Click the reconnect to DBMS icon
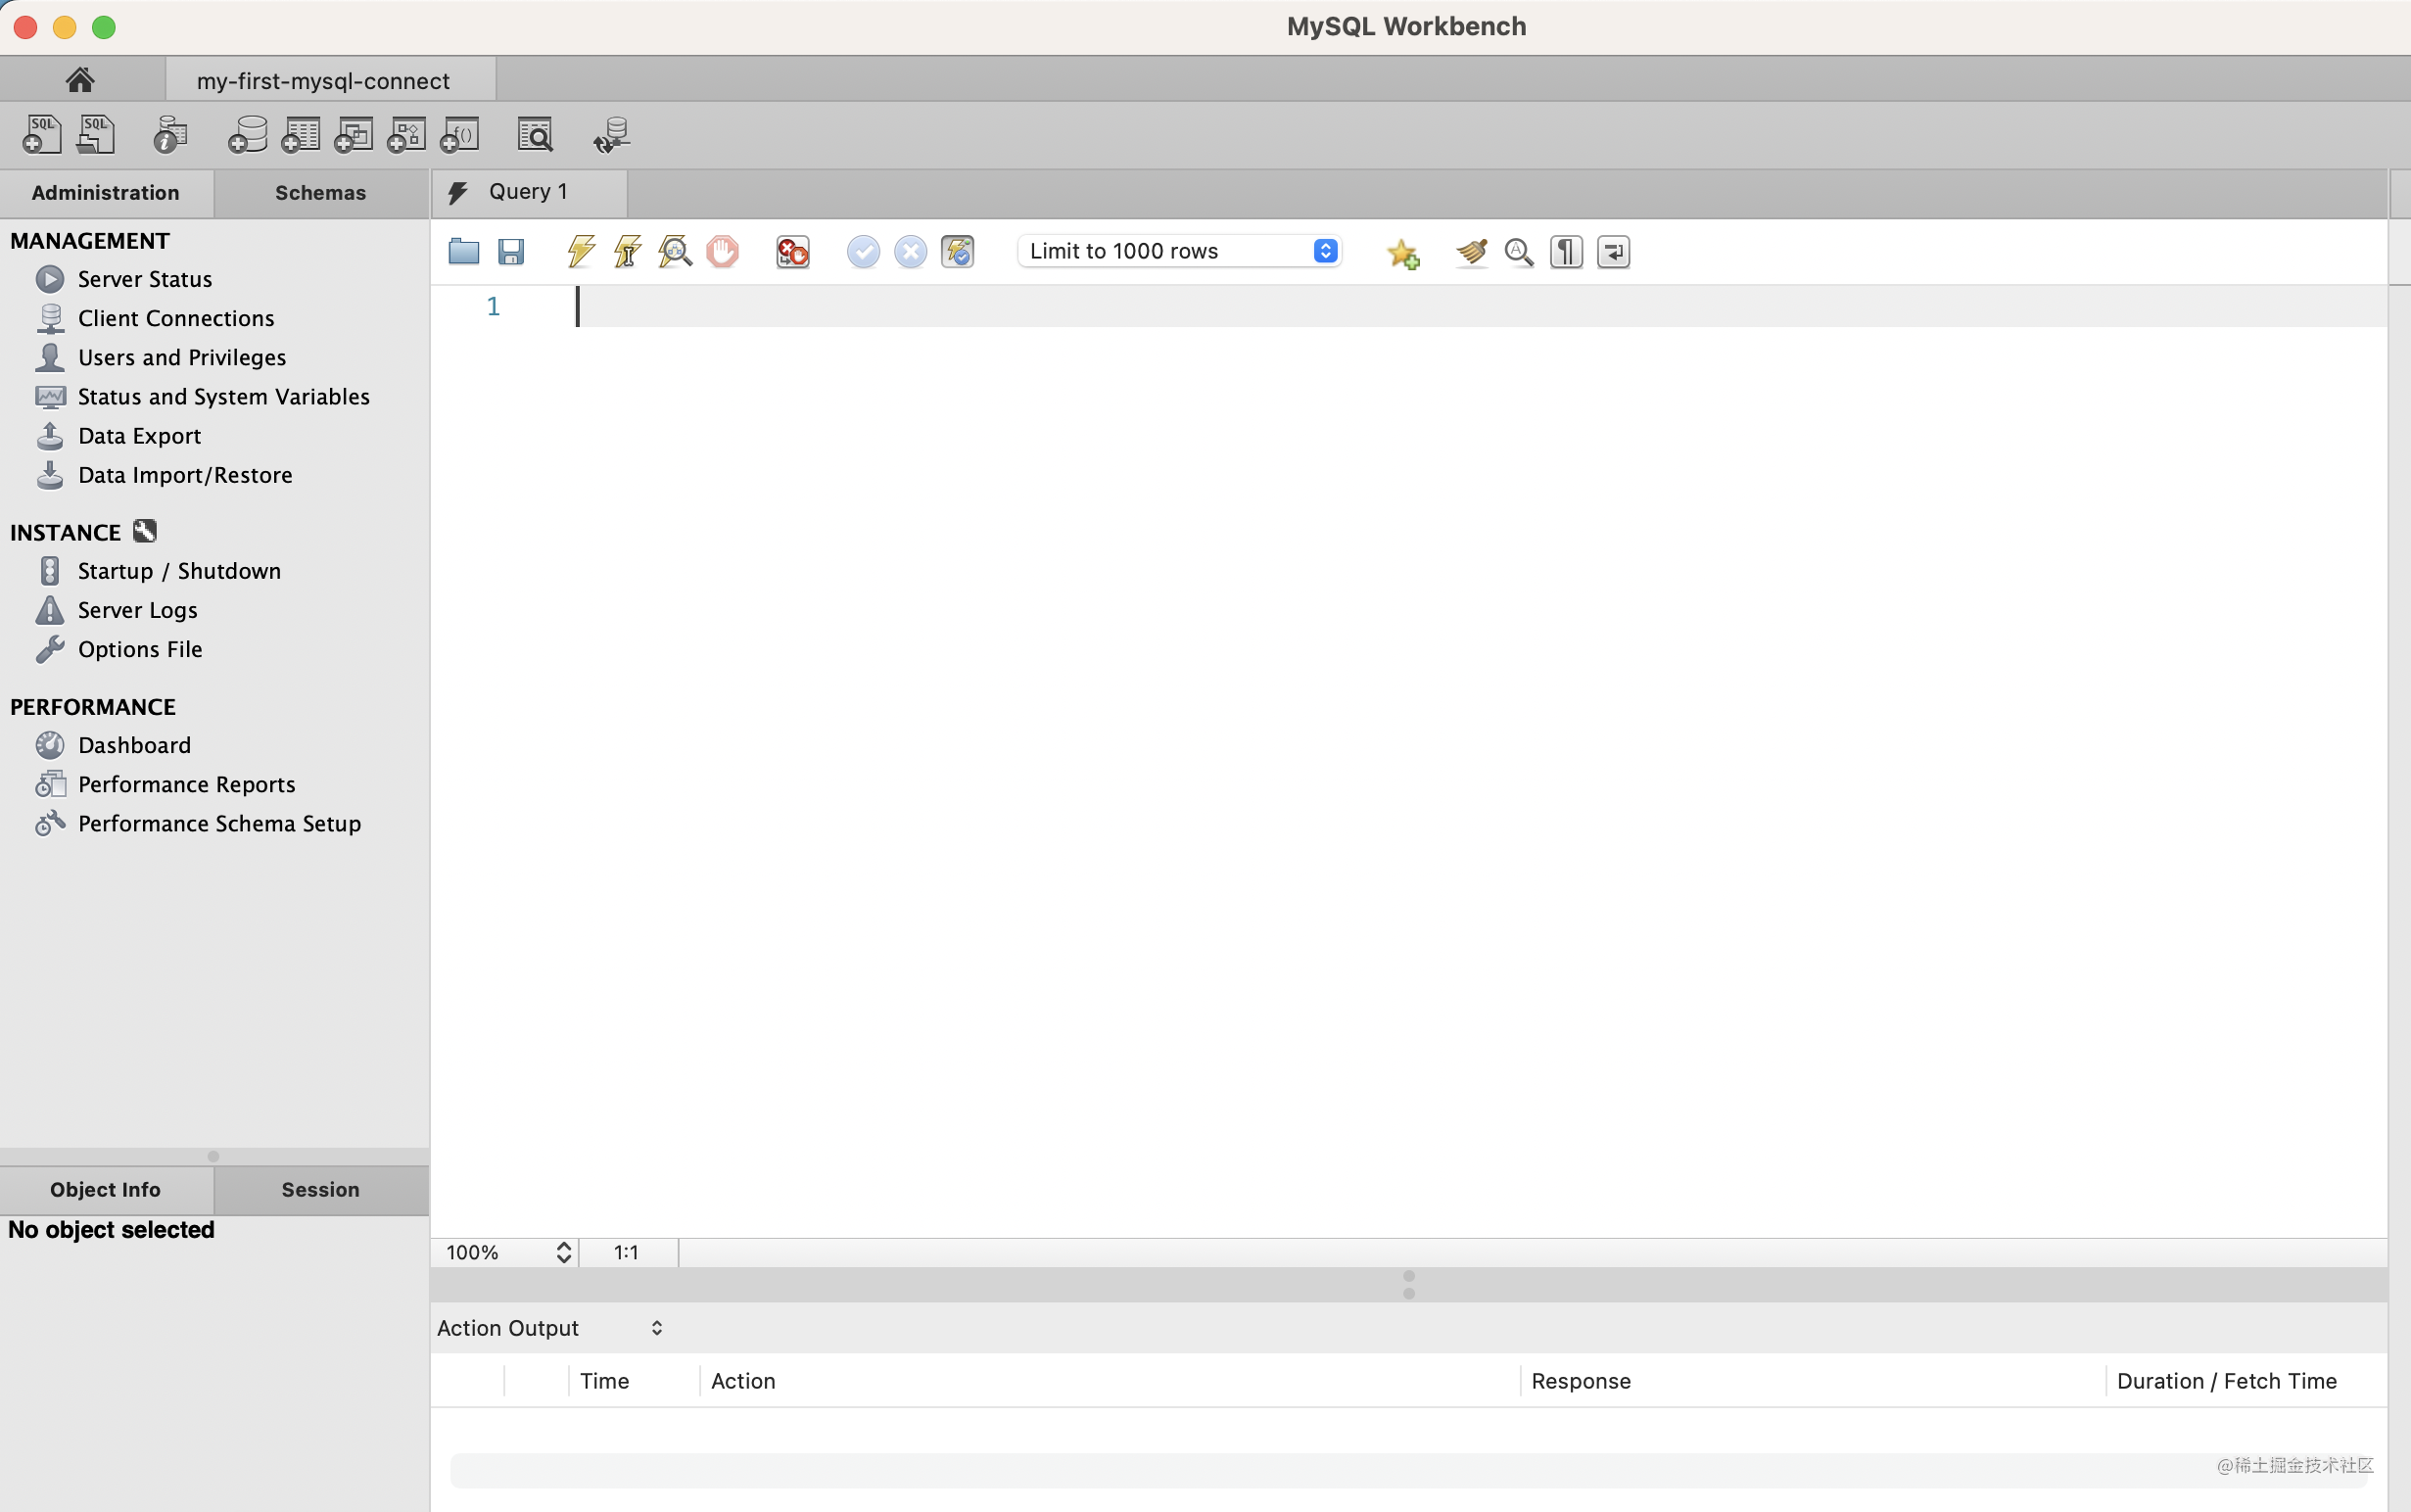Image resolution: width=2411 pixels, height=1512 pixels. coord(611,135)
